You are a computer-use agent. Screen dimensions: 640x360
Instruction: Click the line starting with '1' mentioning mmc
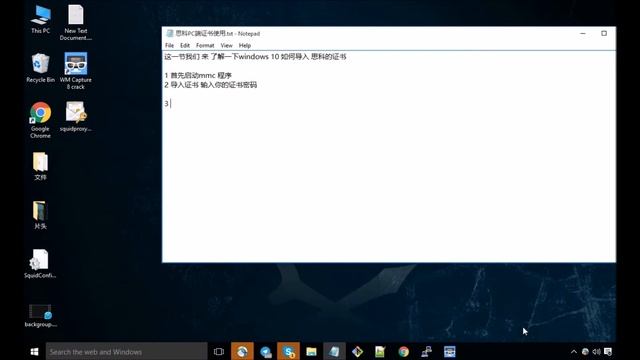198,76
